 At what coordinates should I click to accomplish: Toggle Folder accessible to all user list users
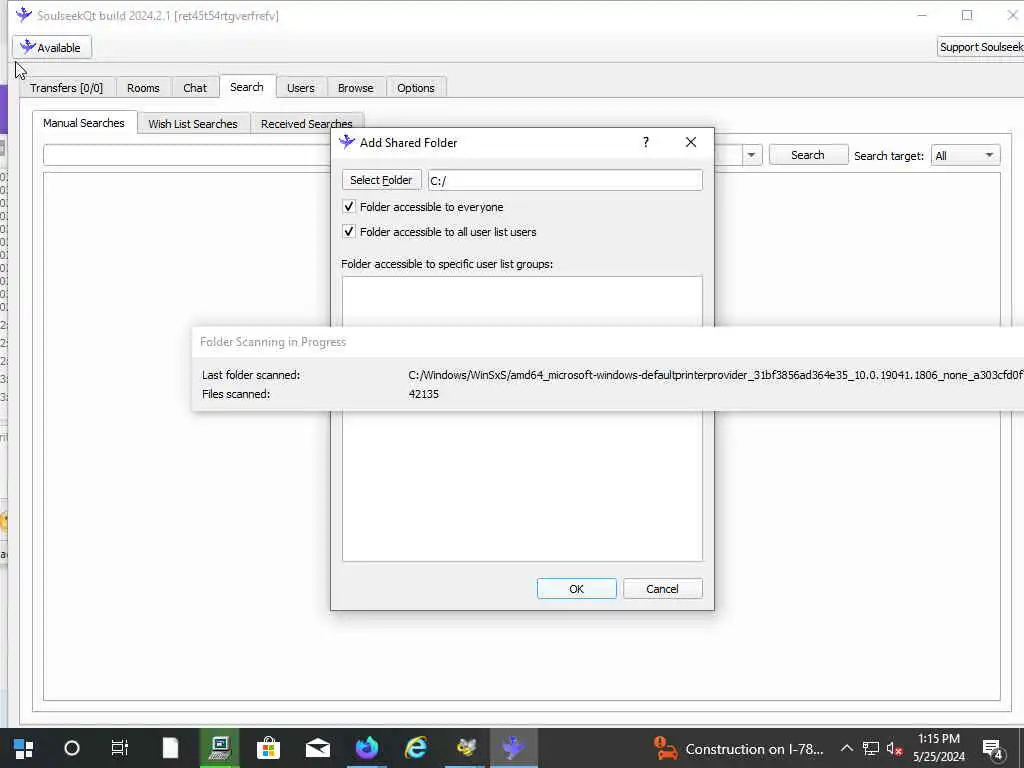[x=349, y=232]
